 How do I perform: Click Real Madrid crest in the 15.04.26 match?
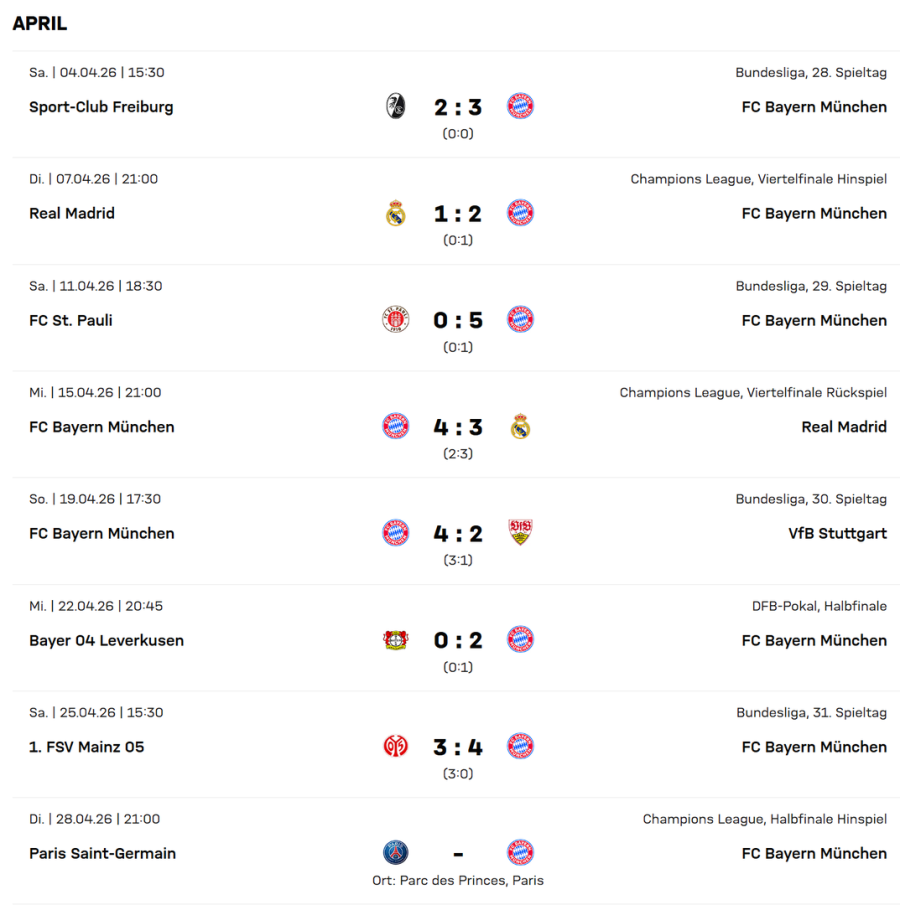[x=520, y=427]
